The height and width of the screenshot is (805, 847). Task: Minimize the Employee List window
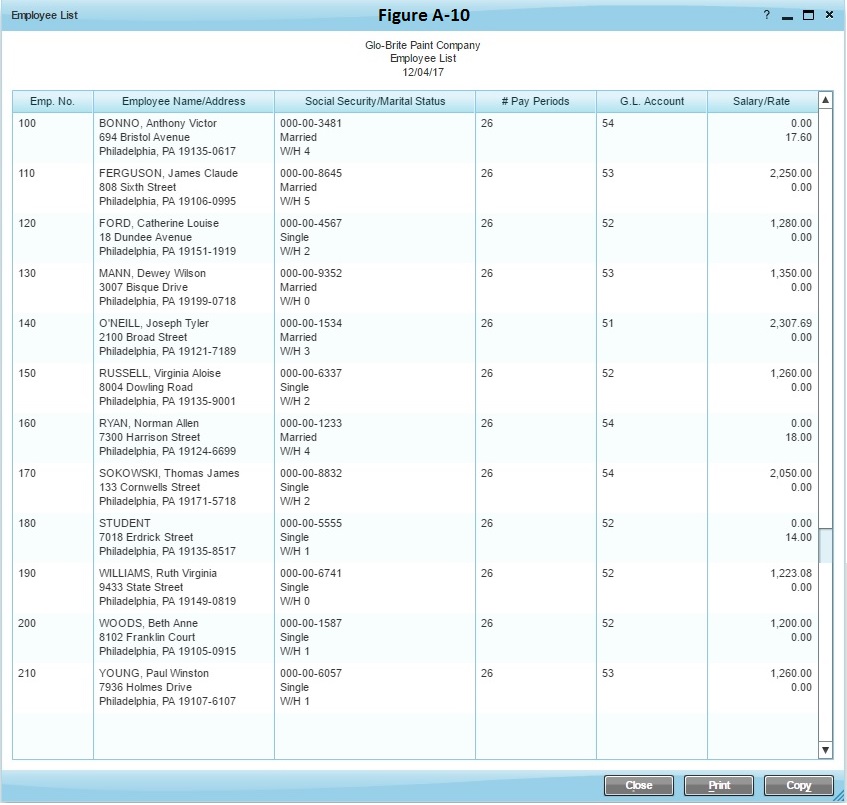point(788,16)
